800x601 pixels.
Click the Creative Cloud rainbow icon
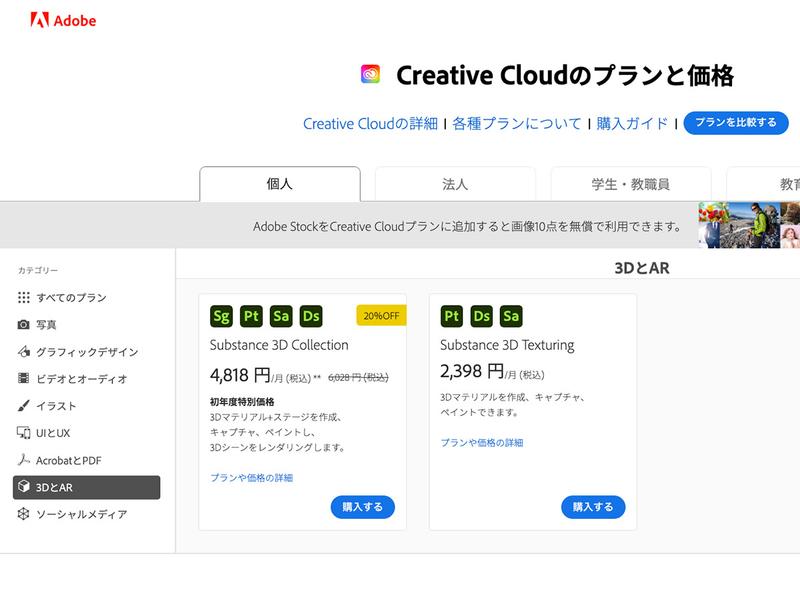(370, 74)
